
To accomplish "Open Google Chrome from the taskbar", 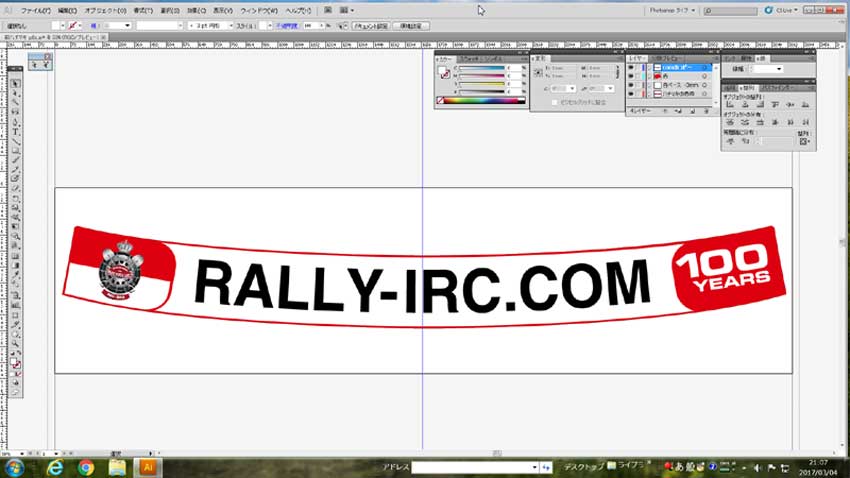I will (x=86, y=467).
